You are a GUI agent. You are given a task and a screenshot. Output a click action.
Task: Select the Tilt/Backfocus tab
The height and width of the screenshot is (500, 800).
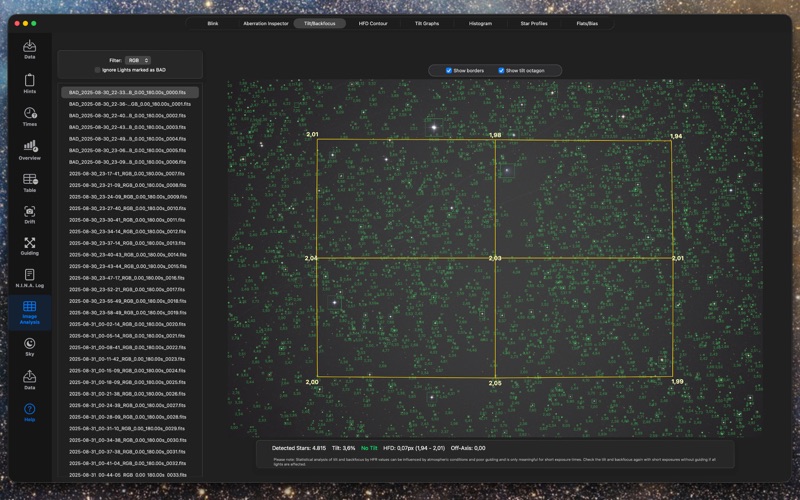(x=319, y=23)
